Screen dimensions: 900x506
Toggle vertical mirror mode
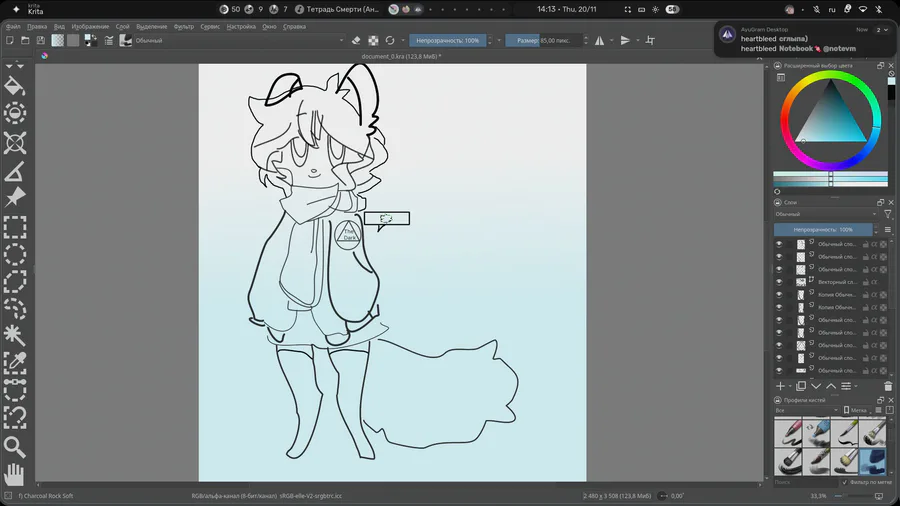(625, 40)
